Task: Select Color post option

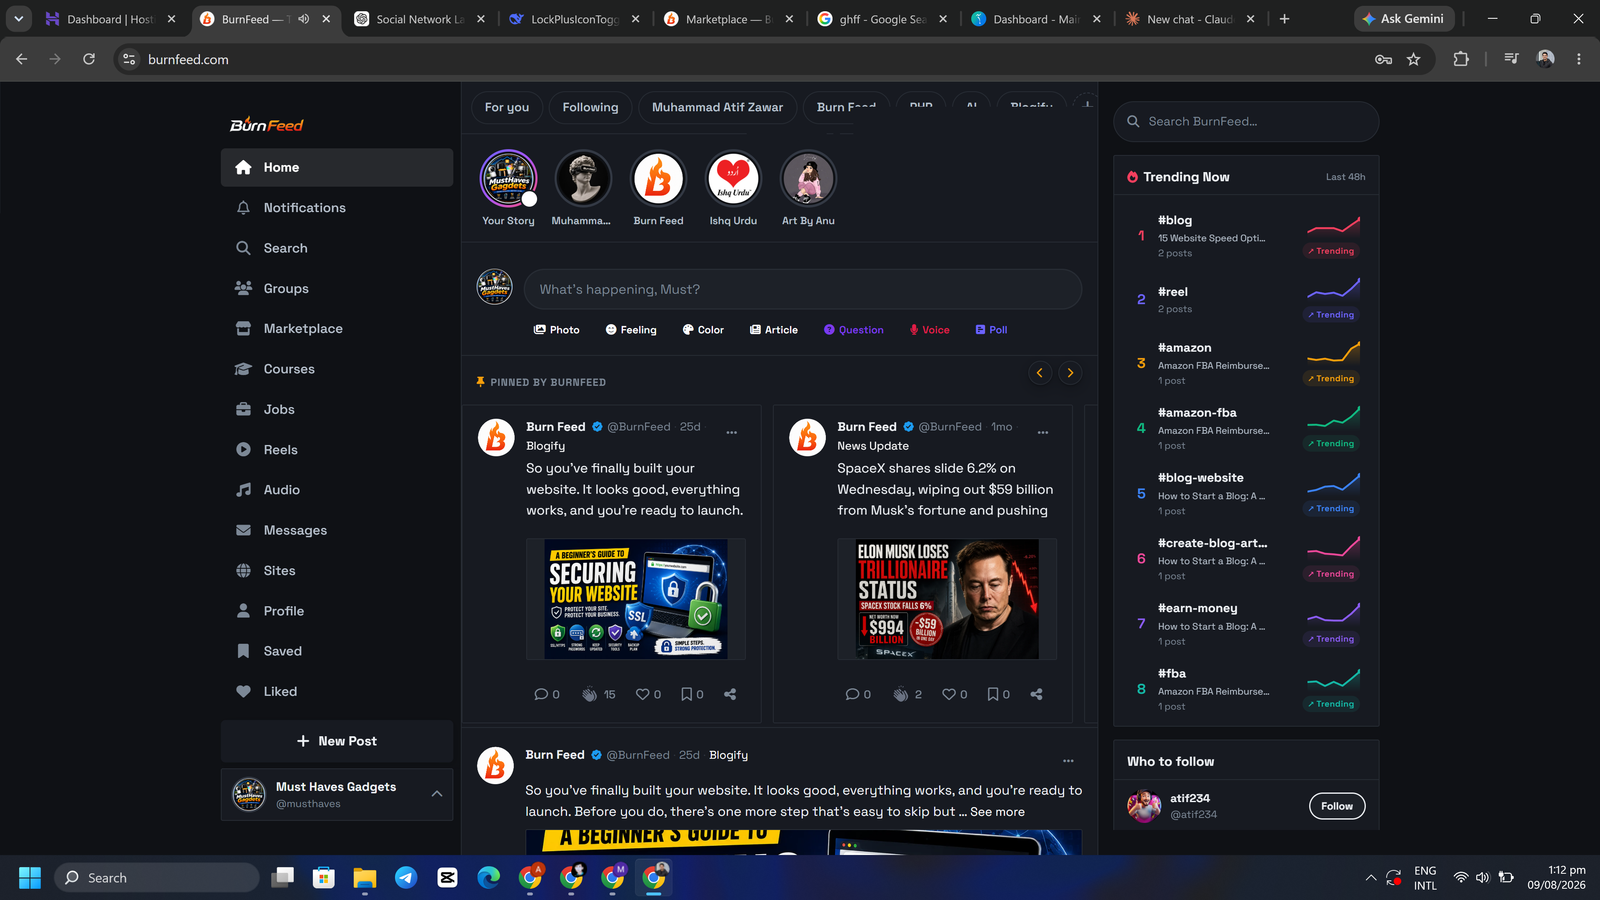Action: (x=703, y=330)
